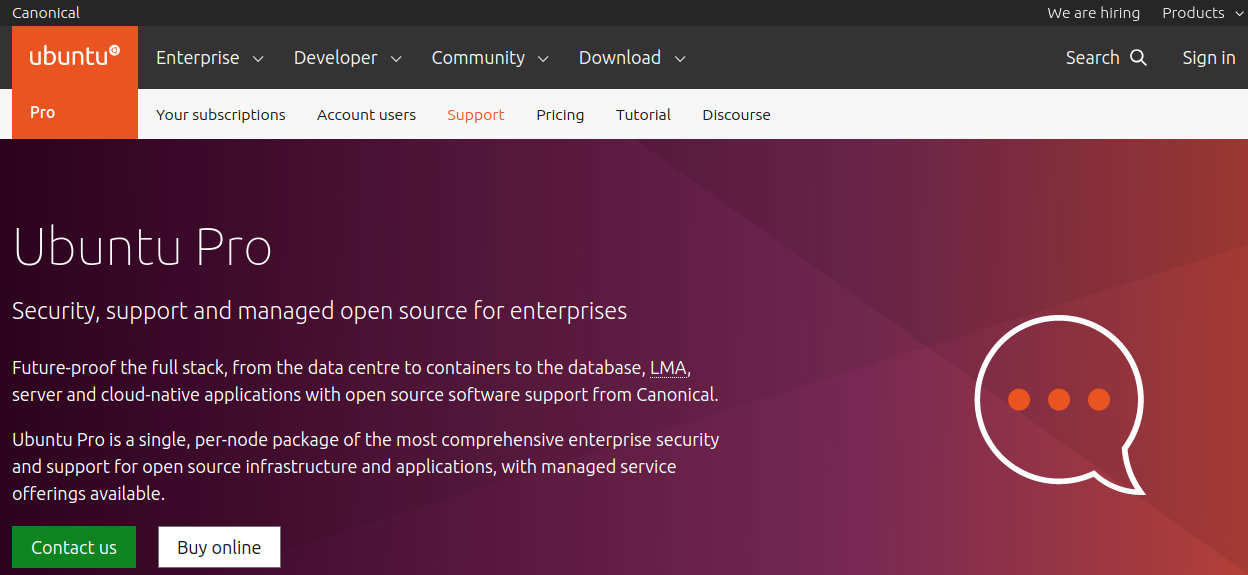Select the Support tab
Image resolution: width=1248 pixels, height=575 pixels.
[476, 115]
